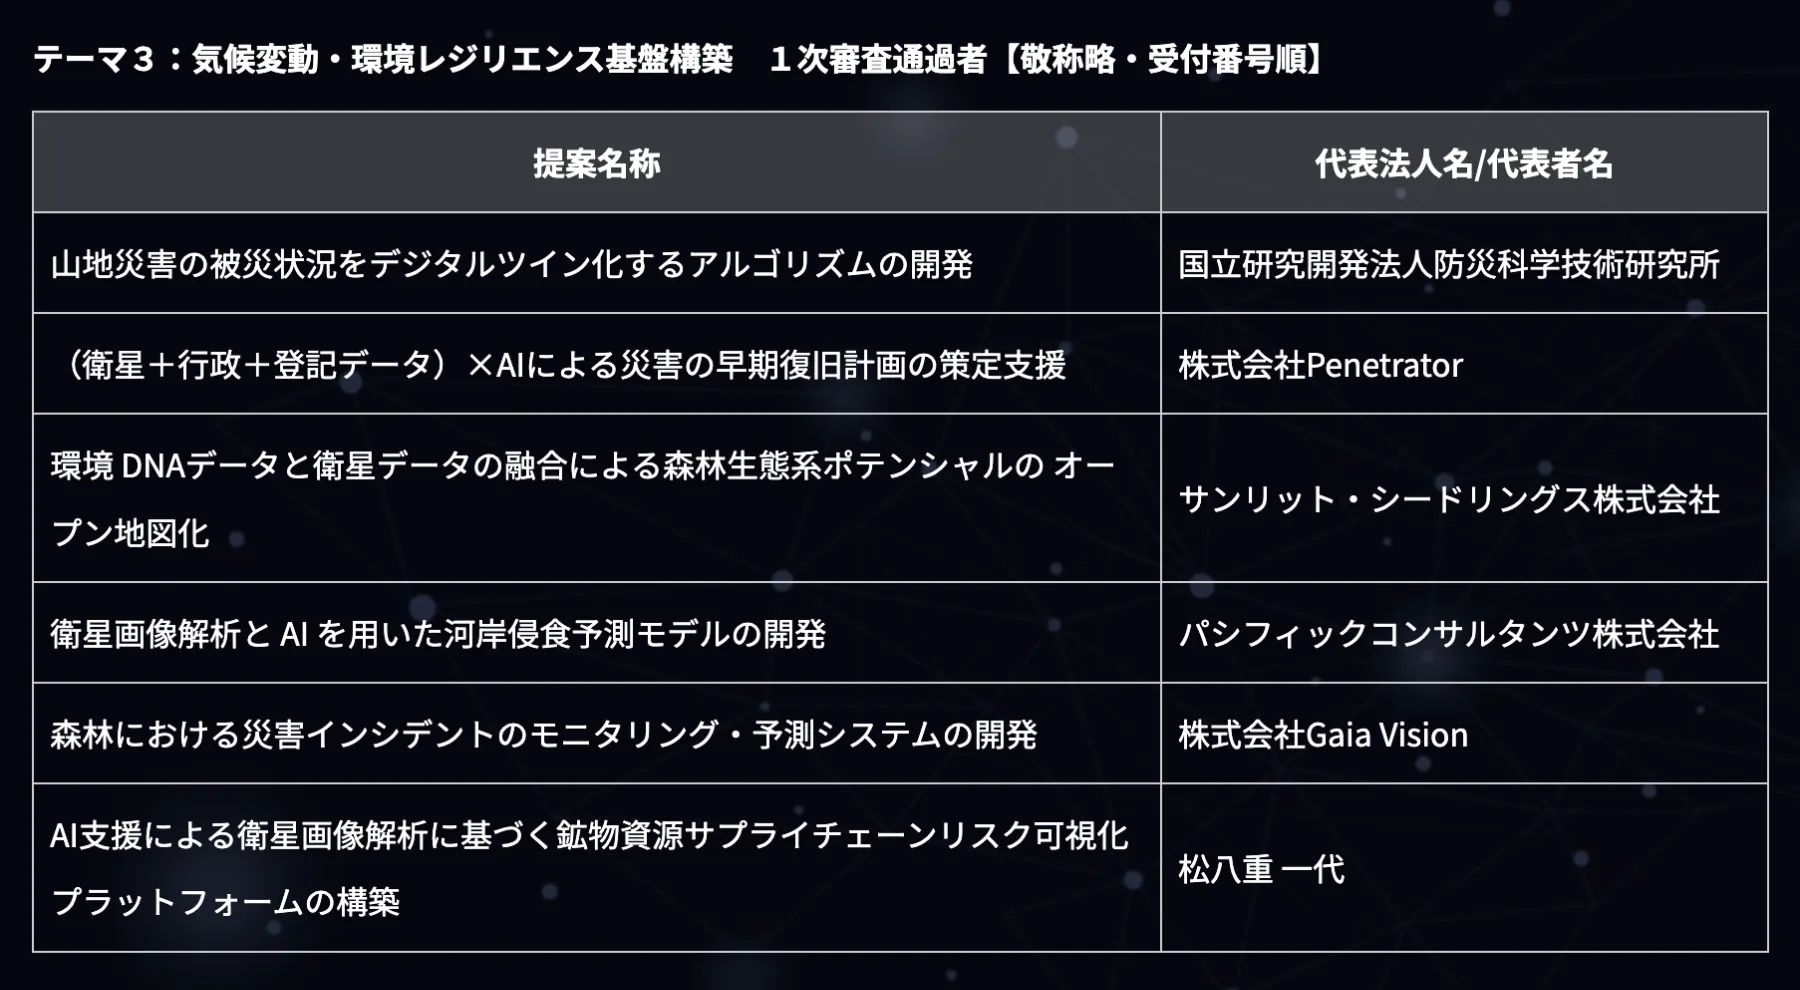Click the プラットフォームの構築 wrapped text line
This screenshot has height=990, width=1800.
tap(225, 902)
